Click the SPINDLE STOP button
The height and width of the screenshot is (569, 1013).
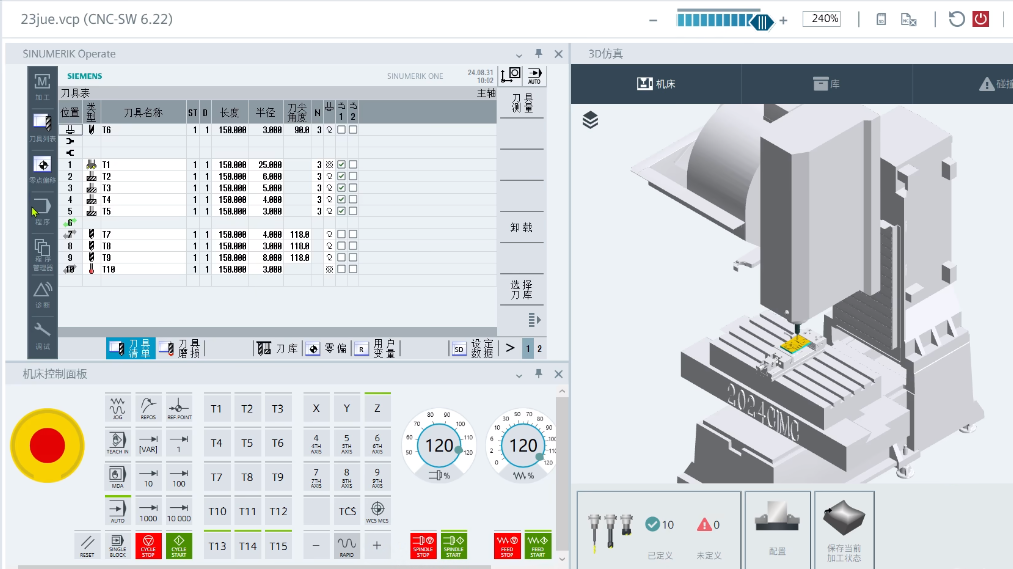(x=423, y=545)
